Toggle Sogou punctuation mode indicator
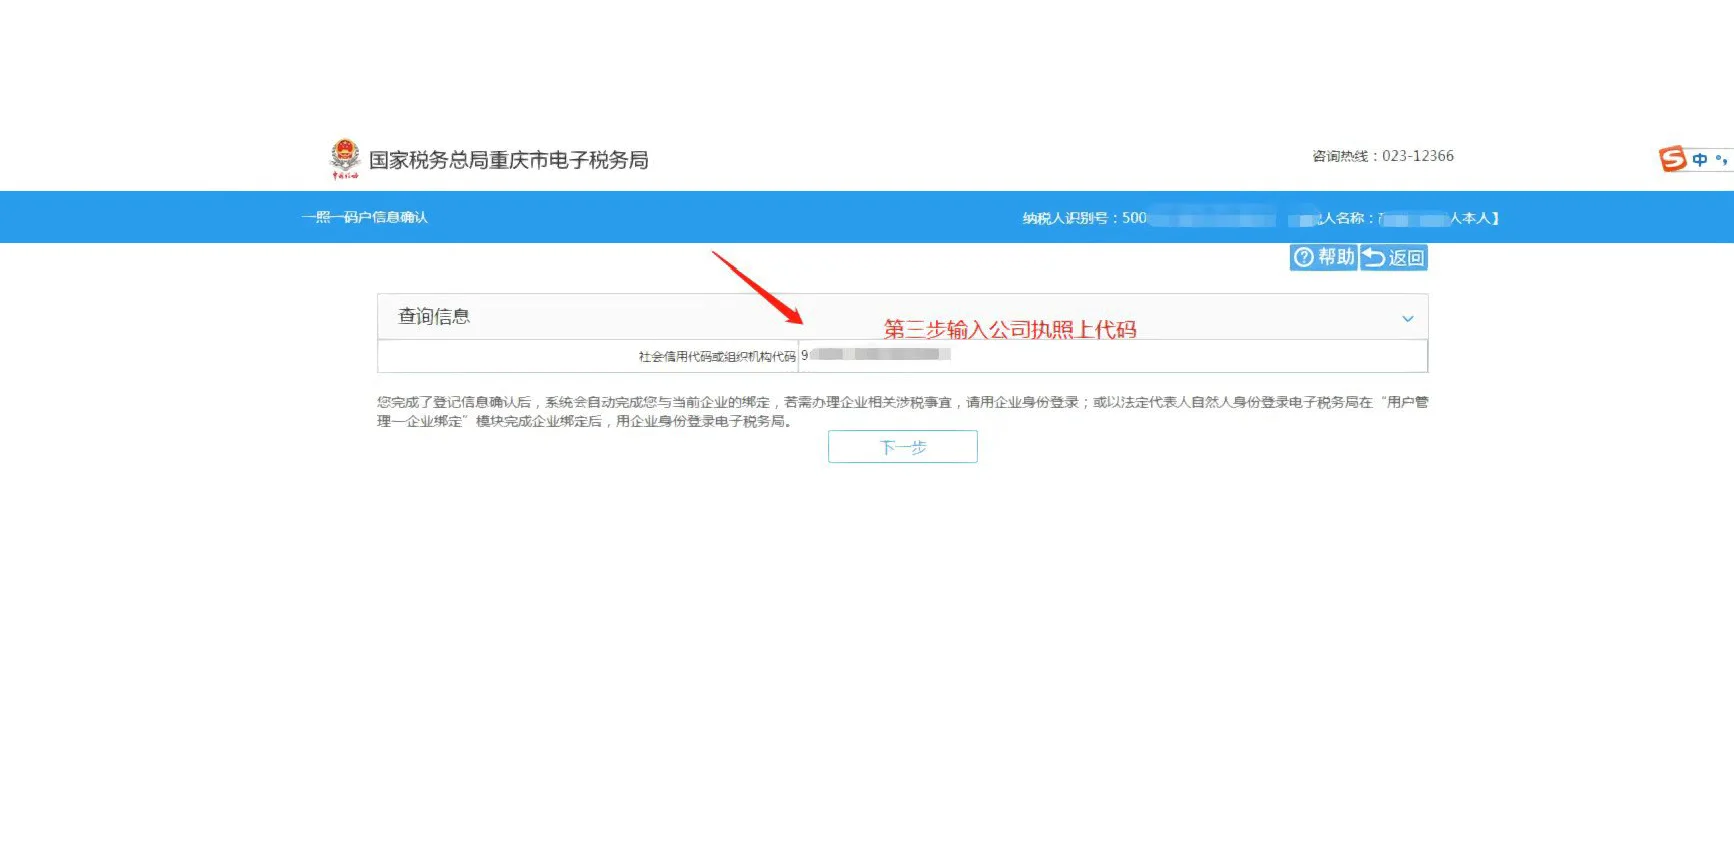 [x=1721, y=160]
